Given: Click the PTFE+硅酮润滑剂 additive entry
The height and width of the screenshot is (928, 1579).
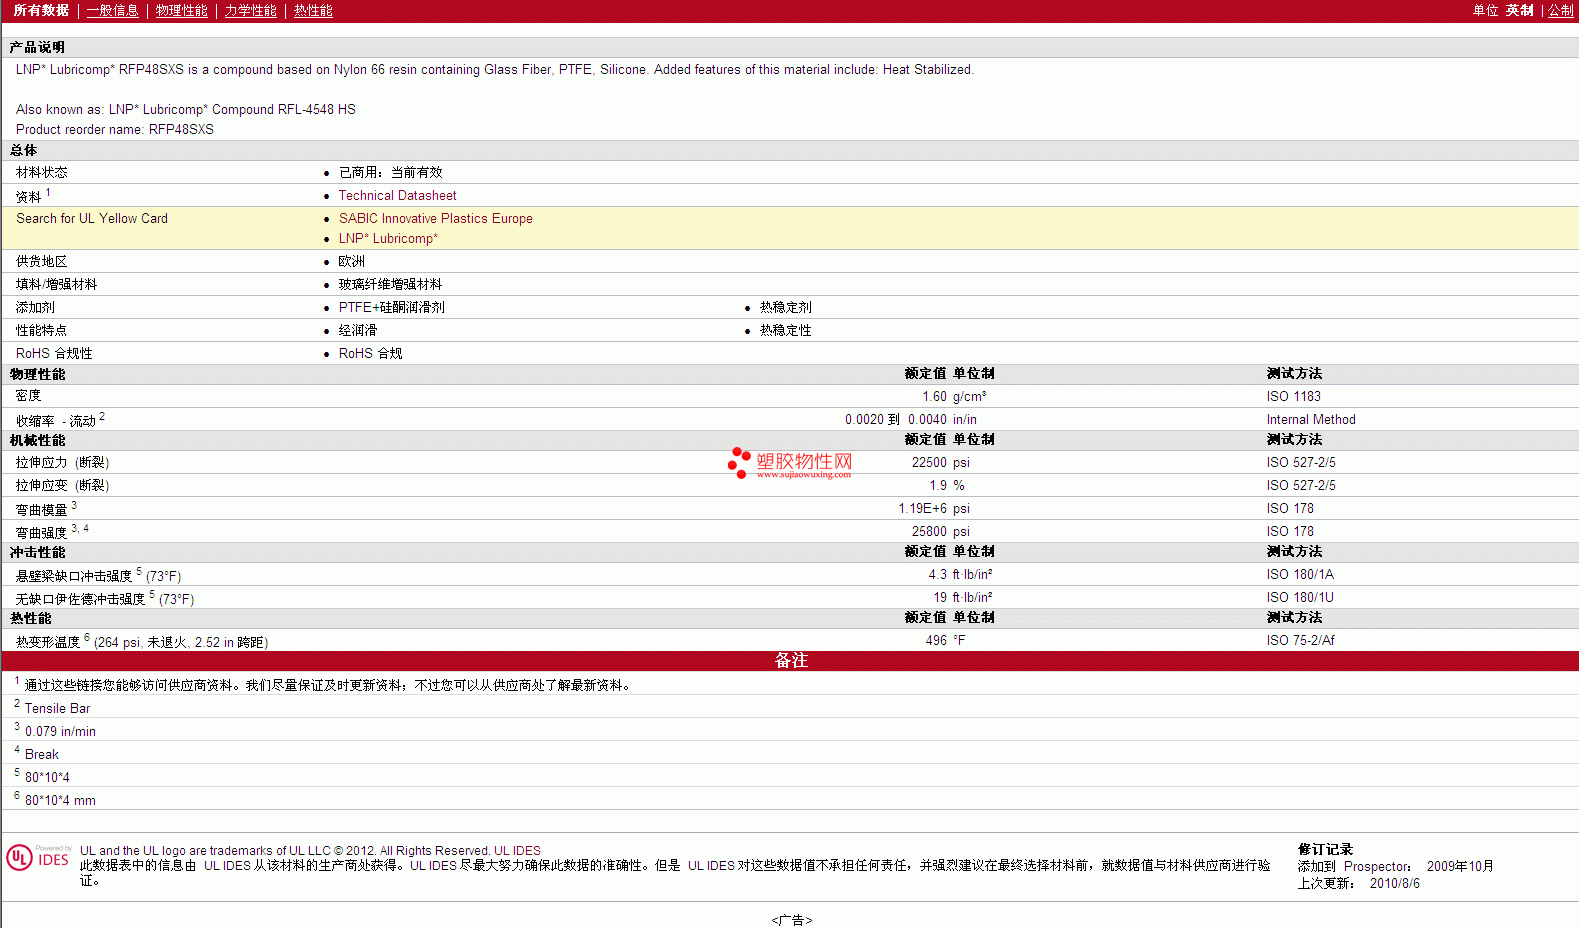Looking at the screenshot, I should (x=391, y=308).
